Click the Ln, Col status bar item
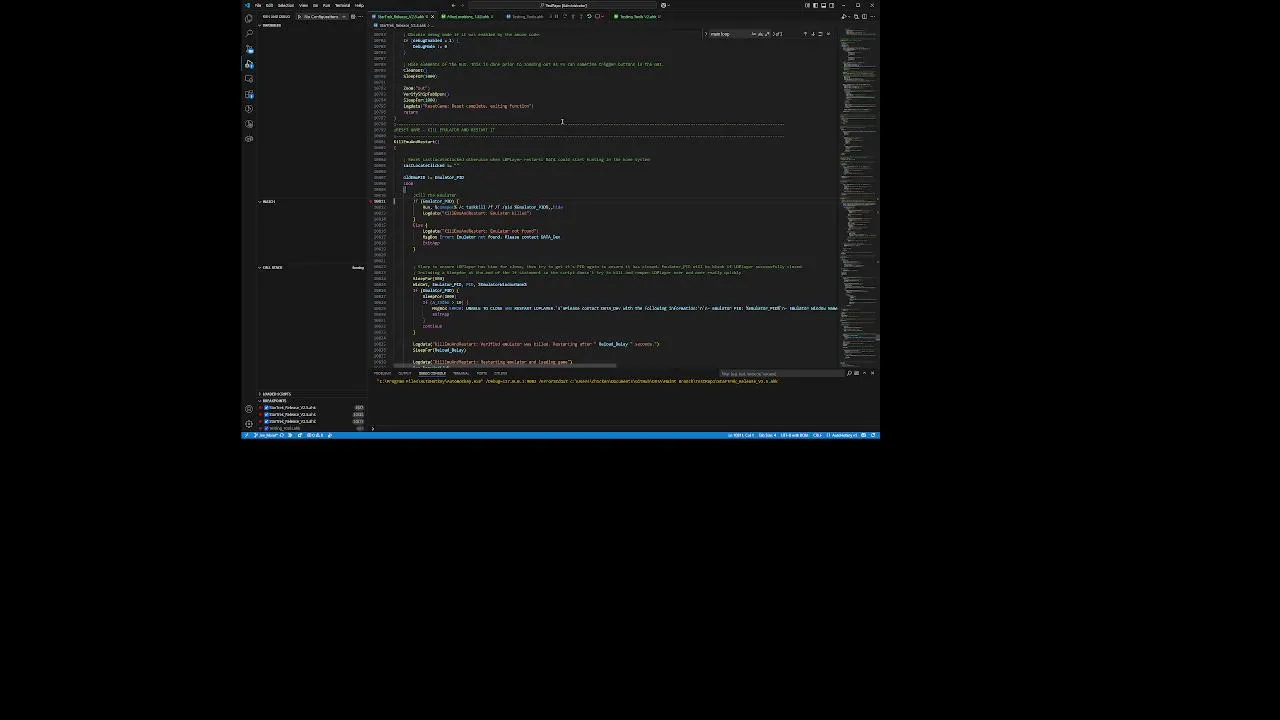 tap(741, 435)
